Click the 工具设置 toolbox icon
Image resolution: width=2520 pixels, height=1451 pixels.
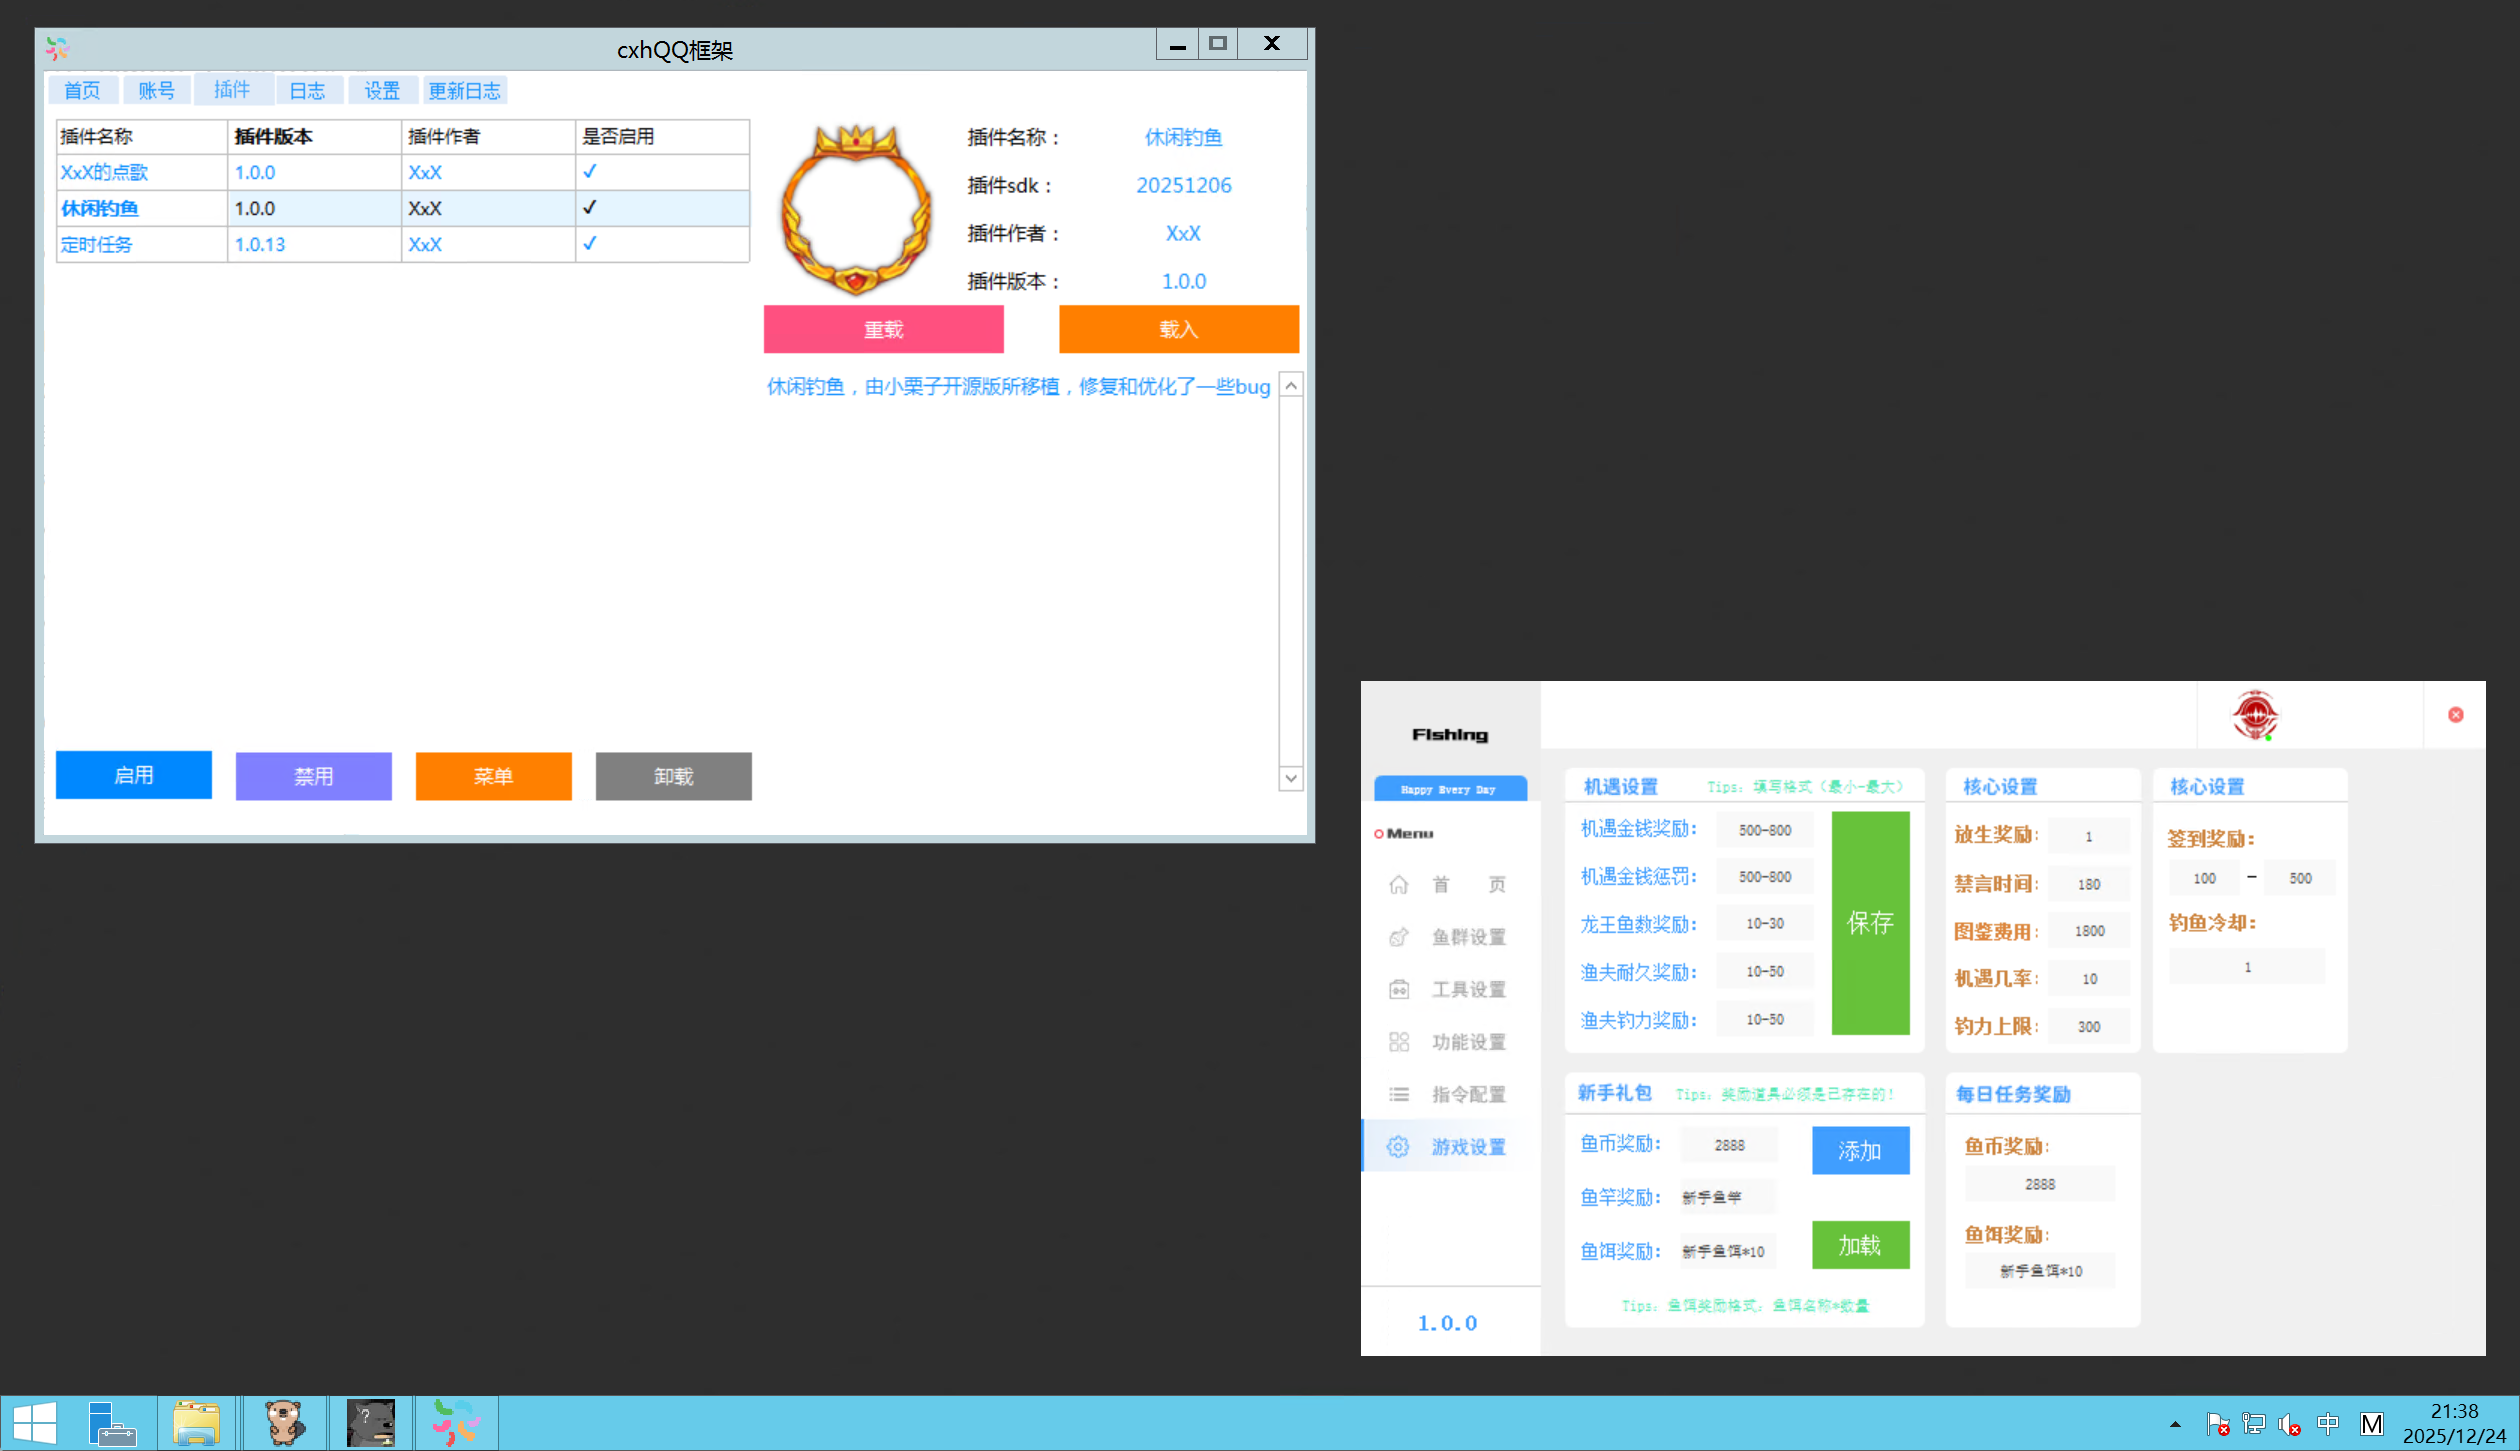click(1398, 990)
